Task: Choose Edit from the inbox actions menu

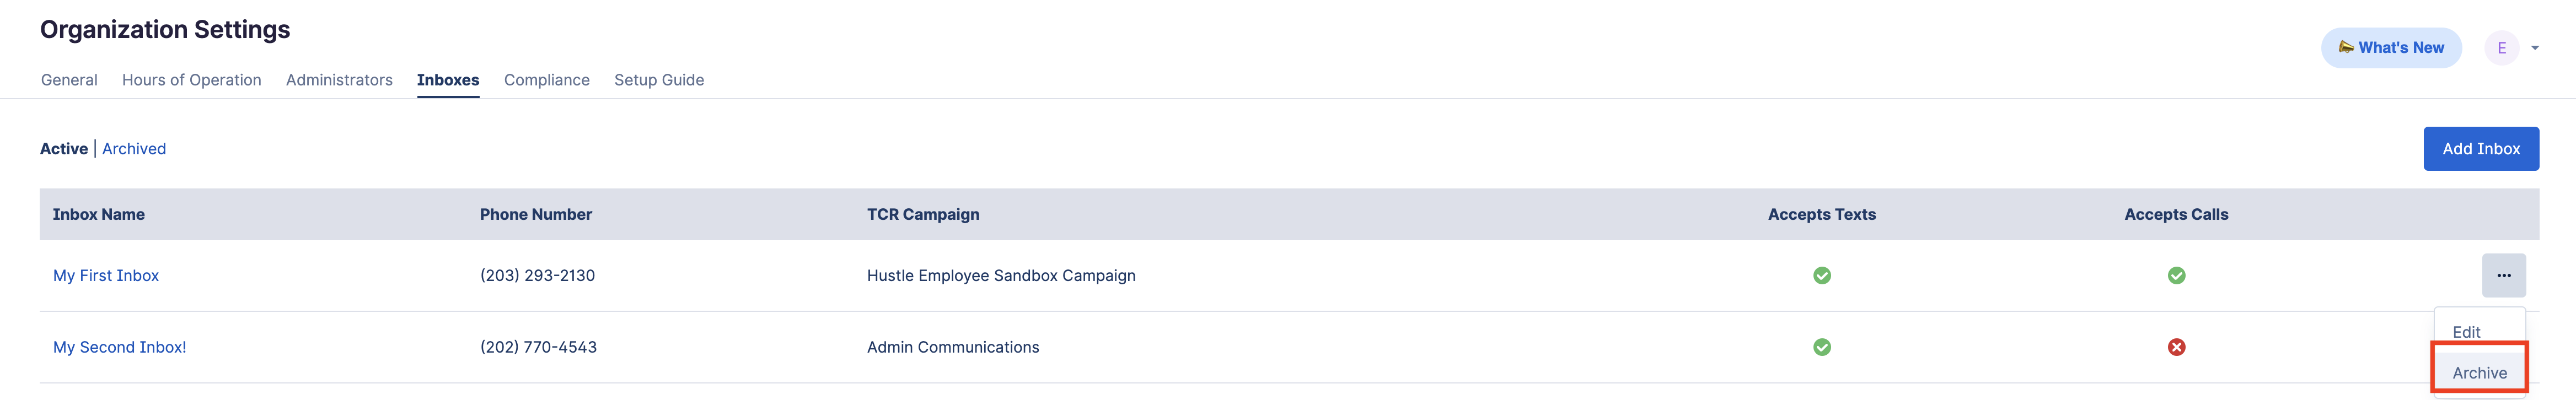Action: point(2466,332)
